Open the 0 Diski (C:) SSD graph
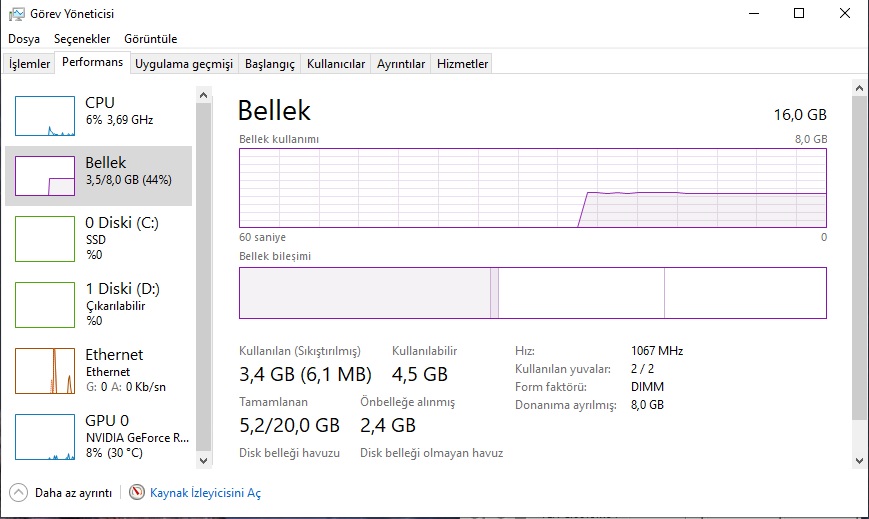The height and width of the screenshot is (519, 869). 45,239
